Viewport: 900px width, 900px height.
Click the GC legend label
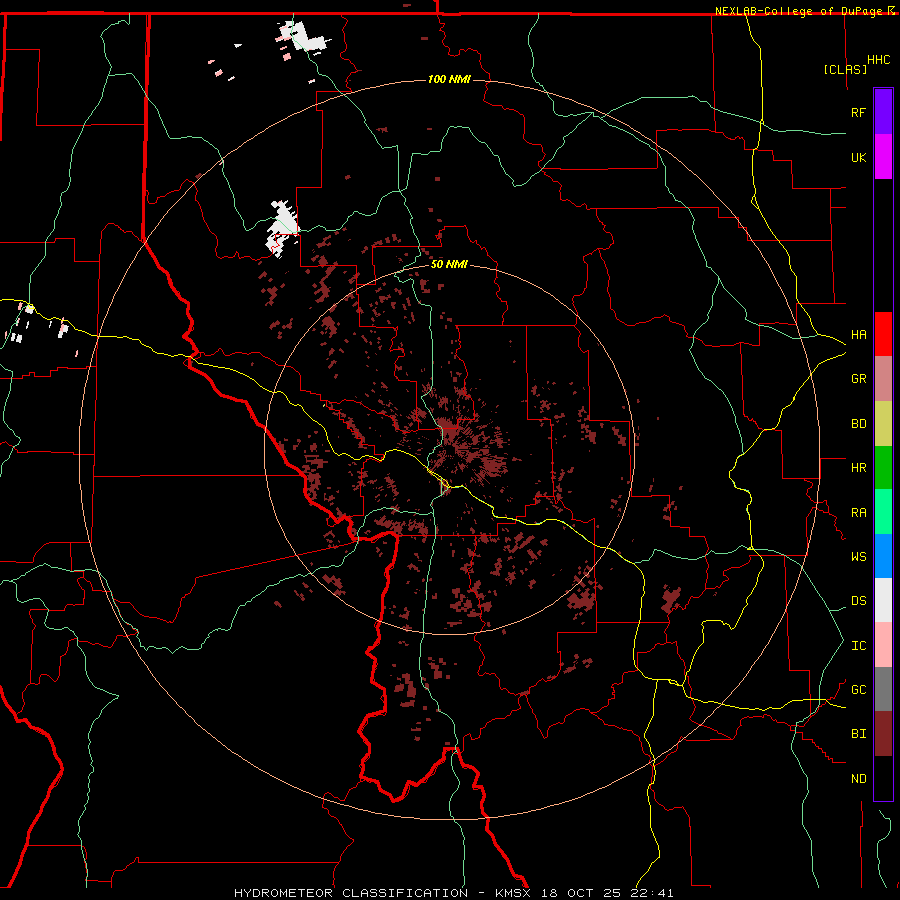point(858,690)
